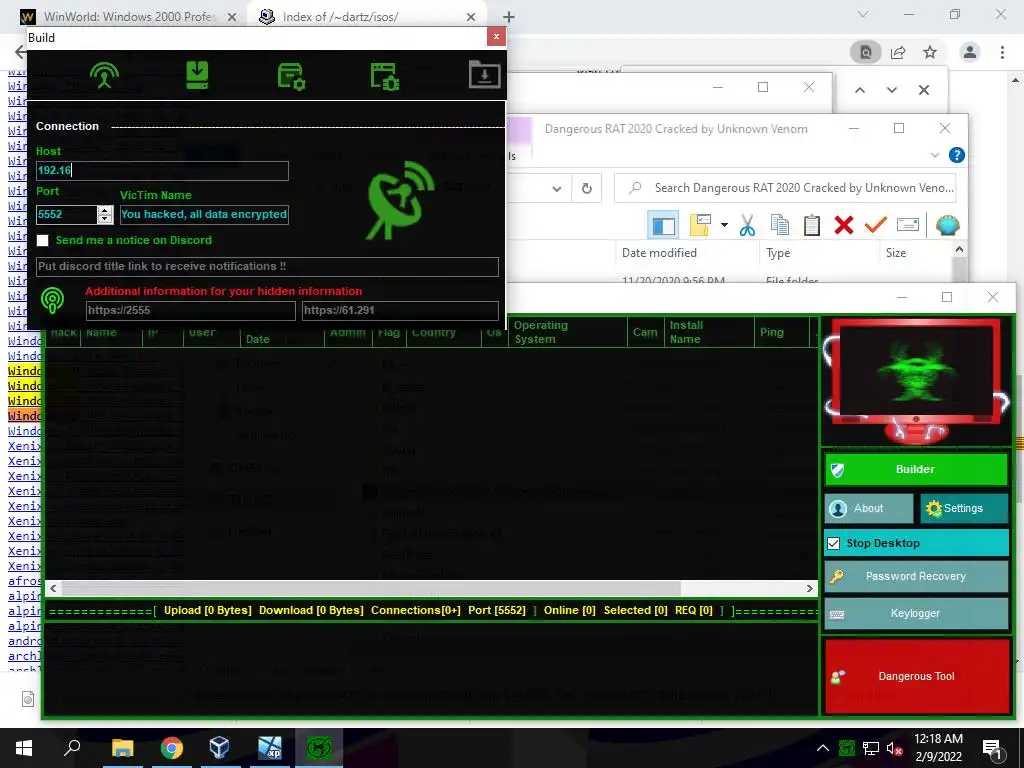Sort by the Date modified column
Image resolution: width=1024 pixels, height=768 pixels.
tap(659, 253)
